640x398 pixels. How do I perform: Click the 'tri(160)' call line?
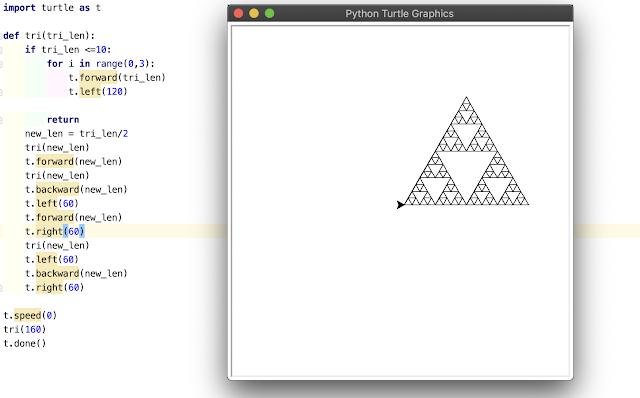pos(24,329)
